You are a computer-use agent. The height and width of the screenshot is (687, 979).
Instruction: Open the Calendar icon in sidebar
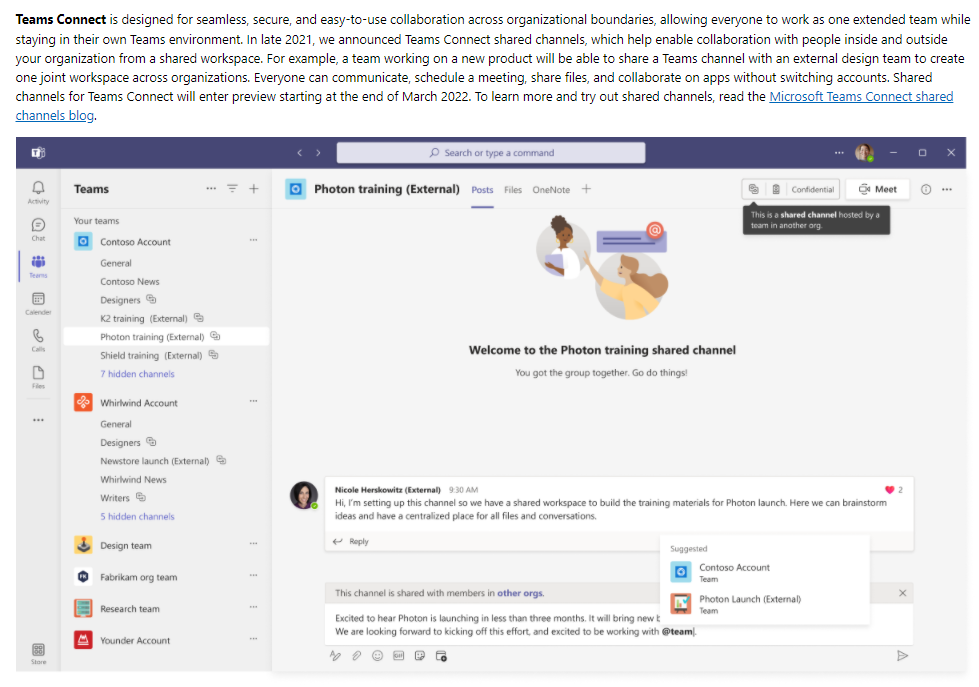38,302
